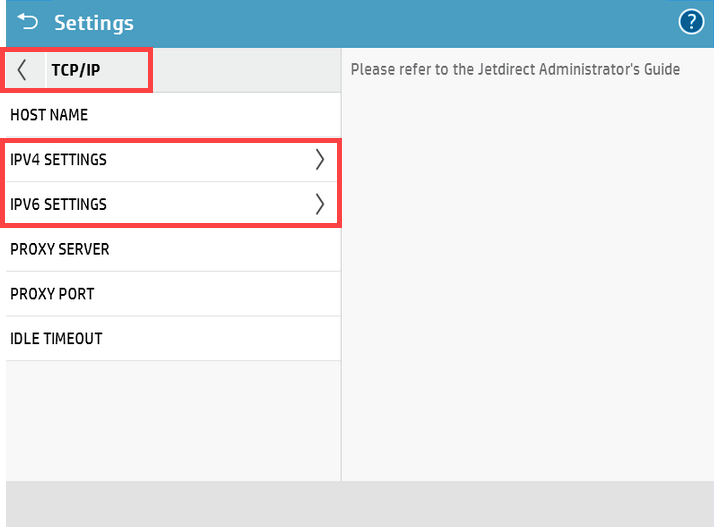This screenshot has width=714, height=527.
Task: Click the Jetdirect Administrator's Guide text
Action: (515, 70)
